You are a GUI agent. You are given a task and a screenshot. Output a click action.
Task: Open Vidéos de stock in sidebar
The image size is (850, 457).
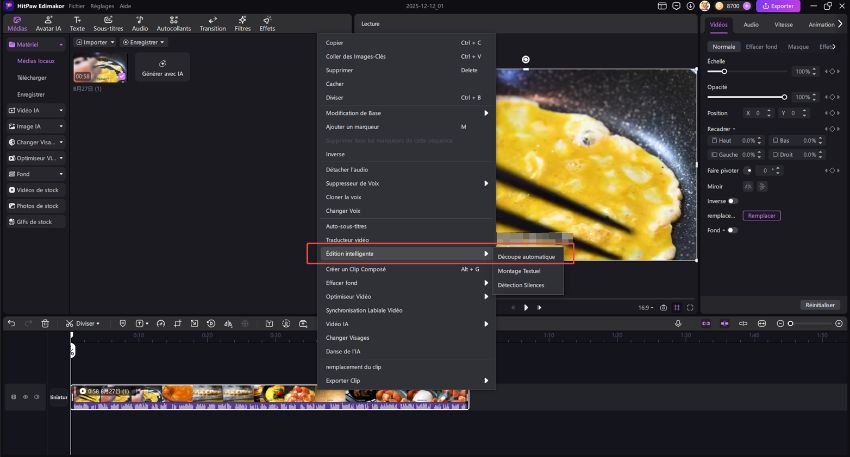pos(36,190)
